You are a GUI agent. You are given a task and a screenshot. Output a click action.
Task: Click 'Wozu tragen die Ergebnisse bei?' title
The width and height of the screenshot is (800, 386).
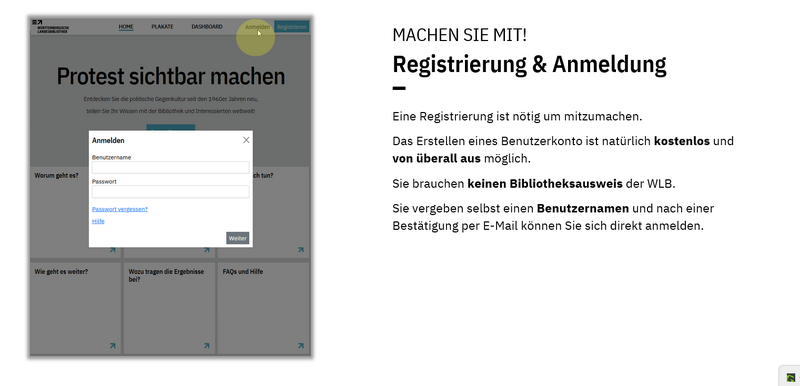(166, 275)
